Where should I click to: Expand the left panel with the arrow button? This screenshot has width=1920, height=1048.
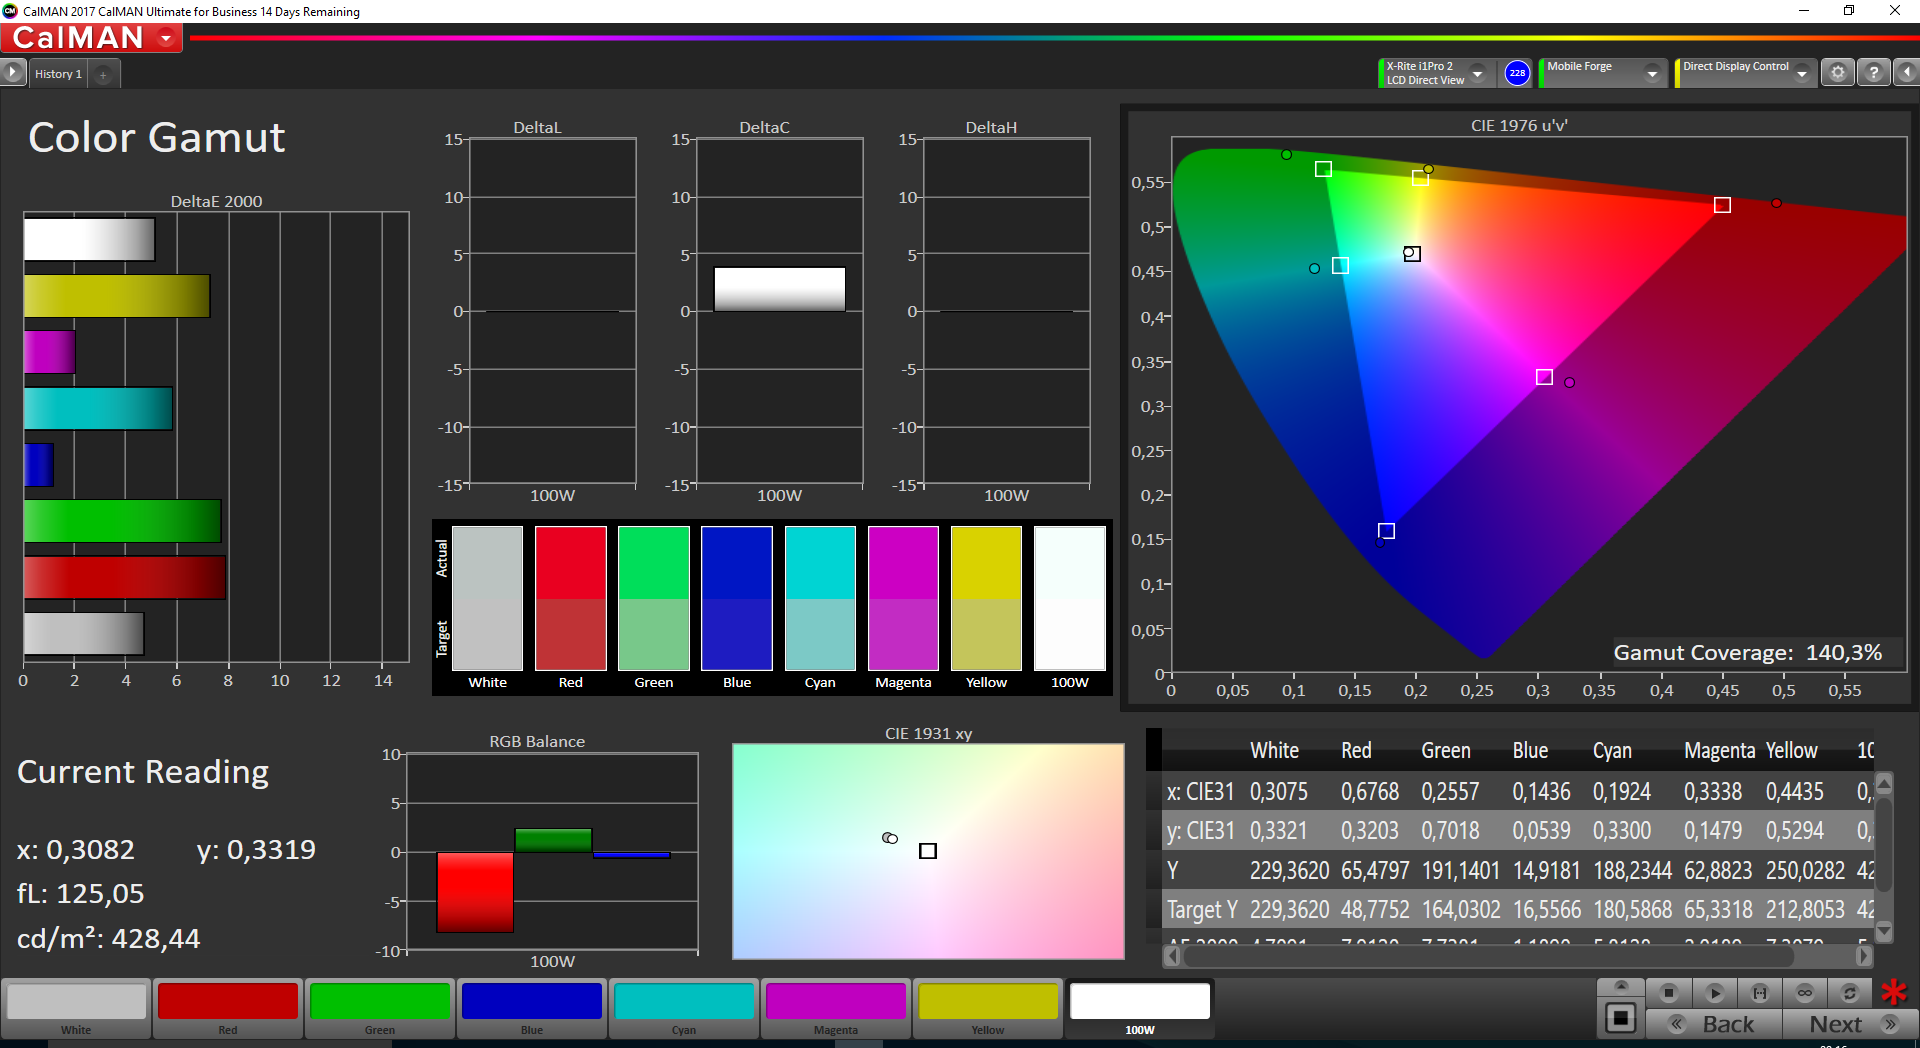pyautogui.click(x=12, y=73)
